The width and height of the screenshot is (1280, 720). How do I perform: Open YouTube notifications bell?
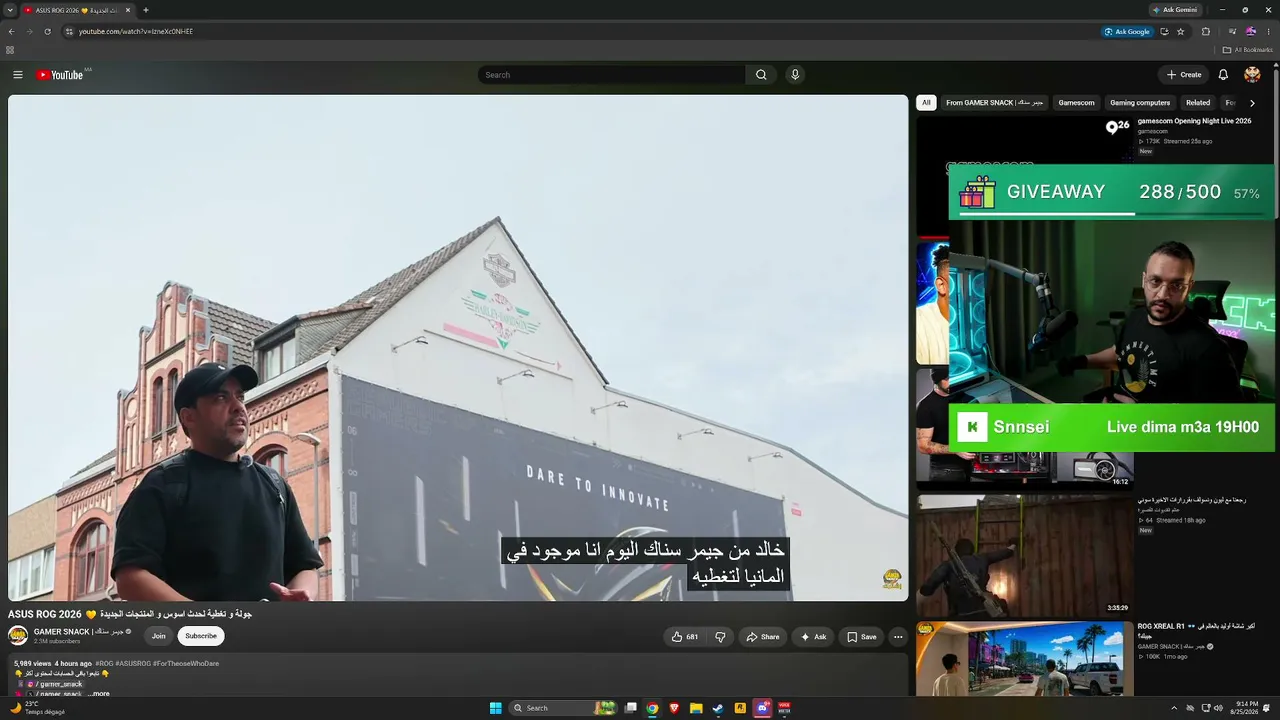click(x=1223, y=75)
